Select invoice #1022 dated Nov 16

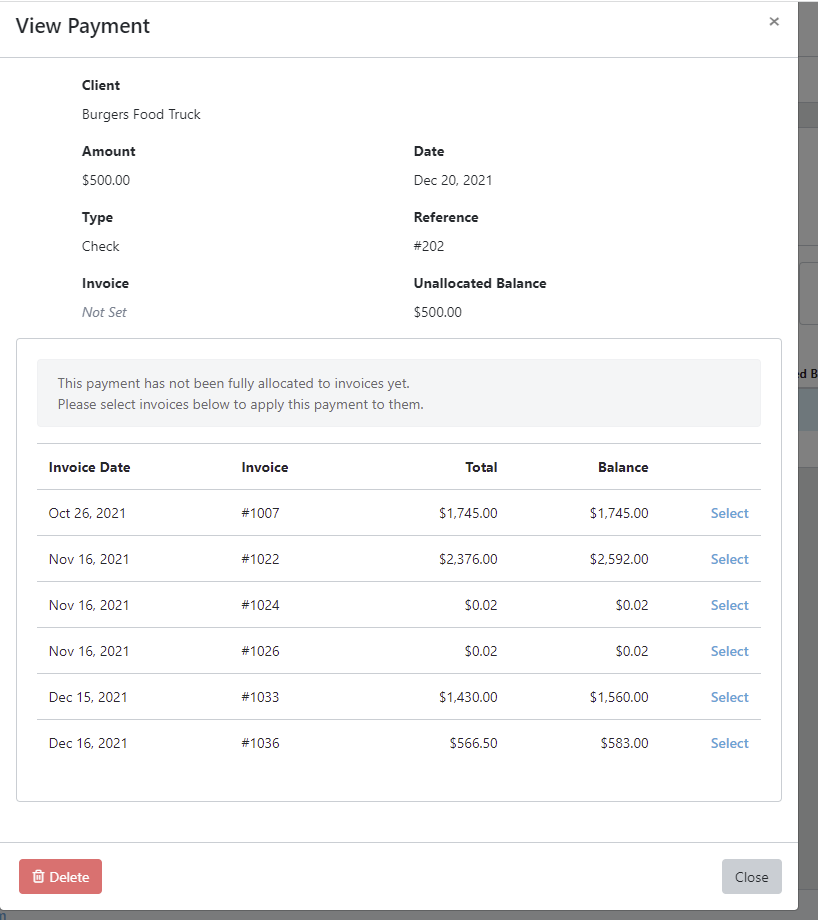[x=729, y=559]
